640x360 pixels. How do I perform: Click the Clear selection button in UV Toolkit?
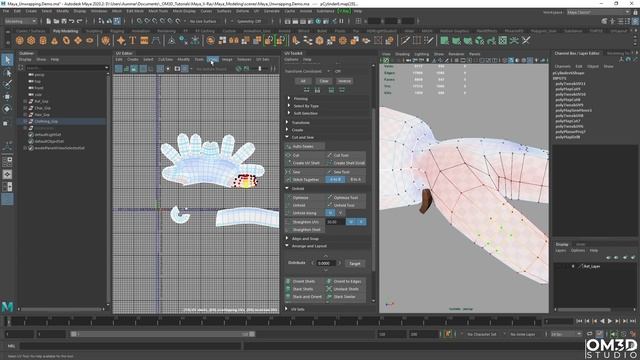point(324,81)
